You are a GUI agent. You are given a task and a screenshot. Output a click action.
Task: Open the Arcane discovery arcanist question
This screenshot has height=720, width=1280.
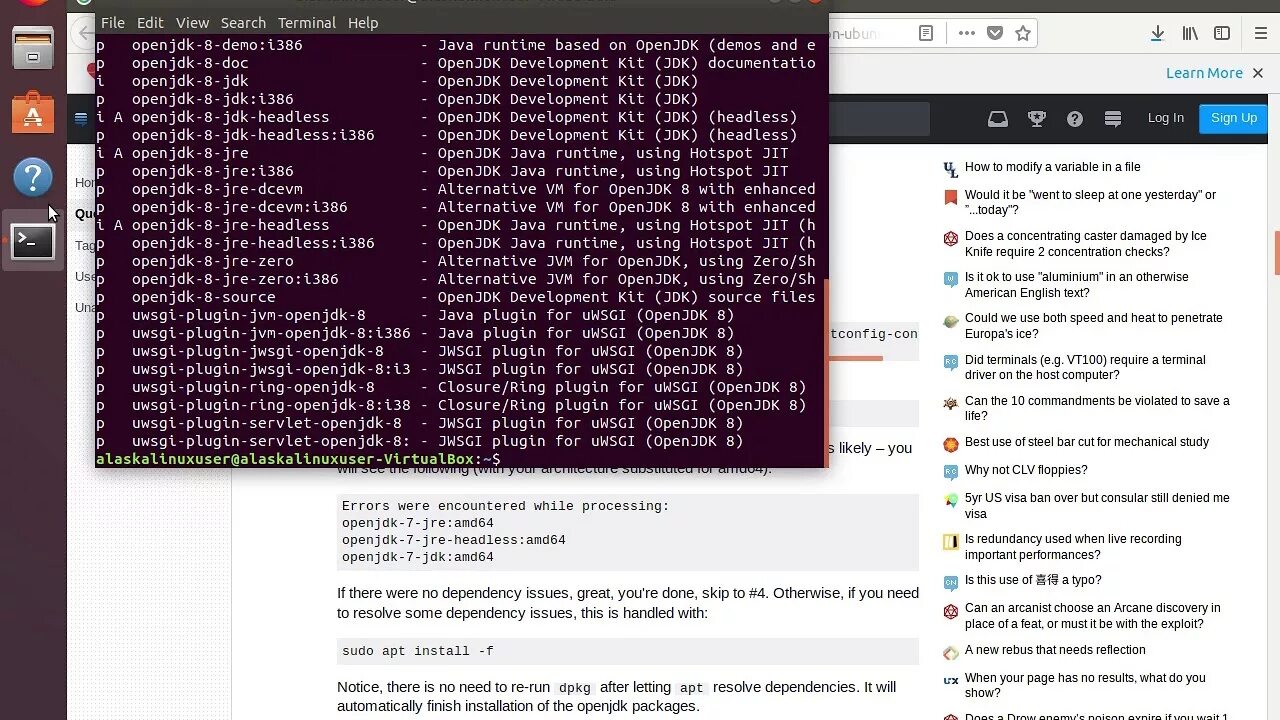pyautogui.click(x=1092, y=616)
